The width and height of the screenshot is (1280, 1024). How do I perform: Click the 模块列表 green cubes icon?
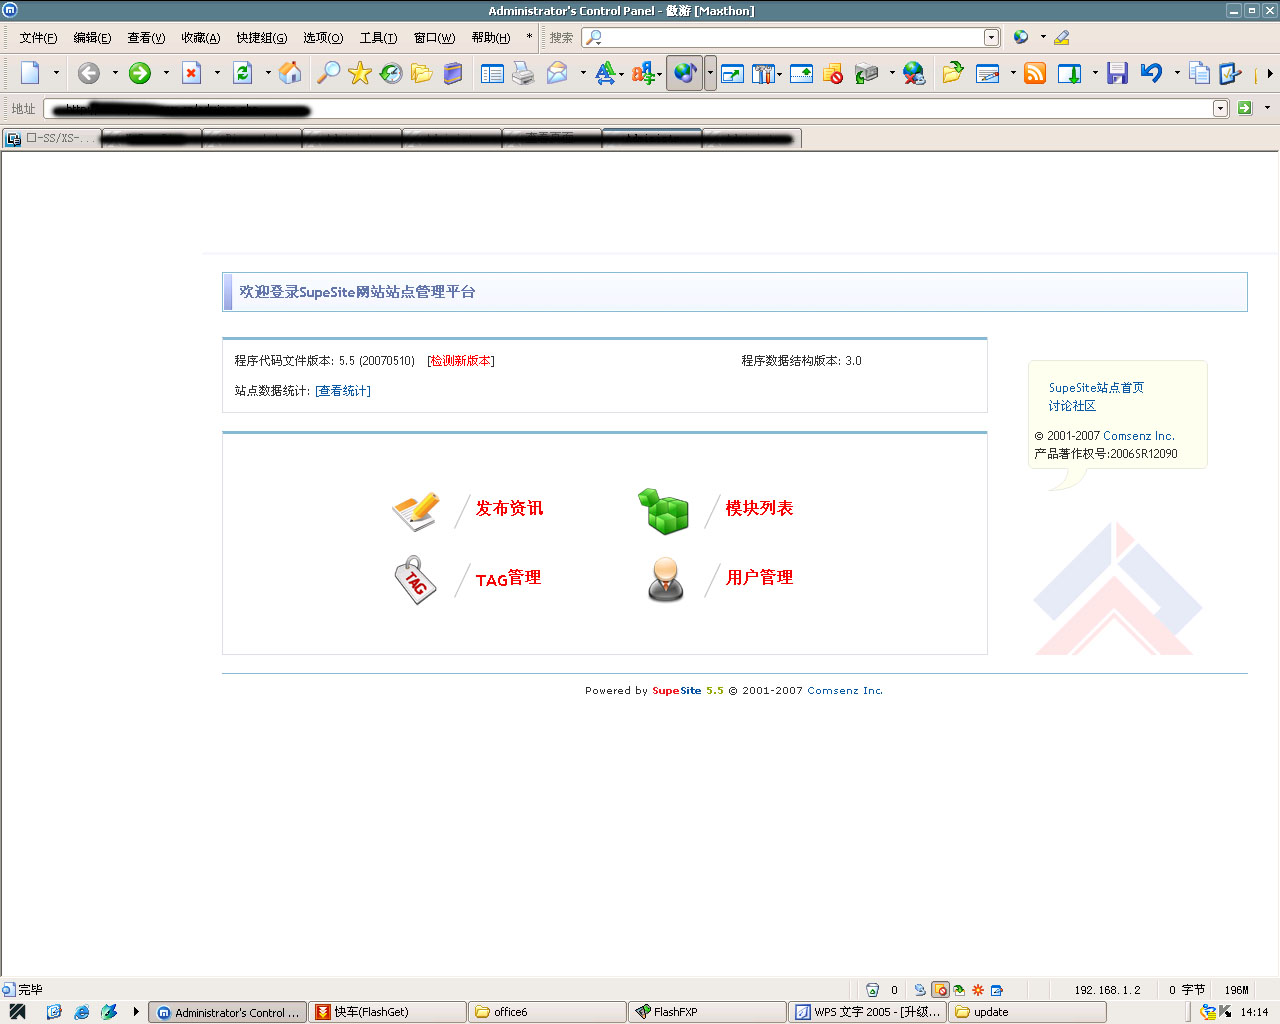pyautogui.click(x=664, y=510)
